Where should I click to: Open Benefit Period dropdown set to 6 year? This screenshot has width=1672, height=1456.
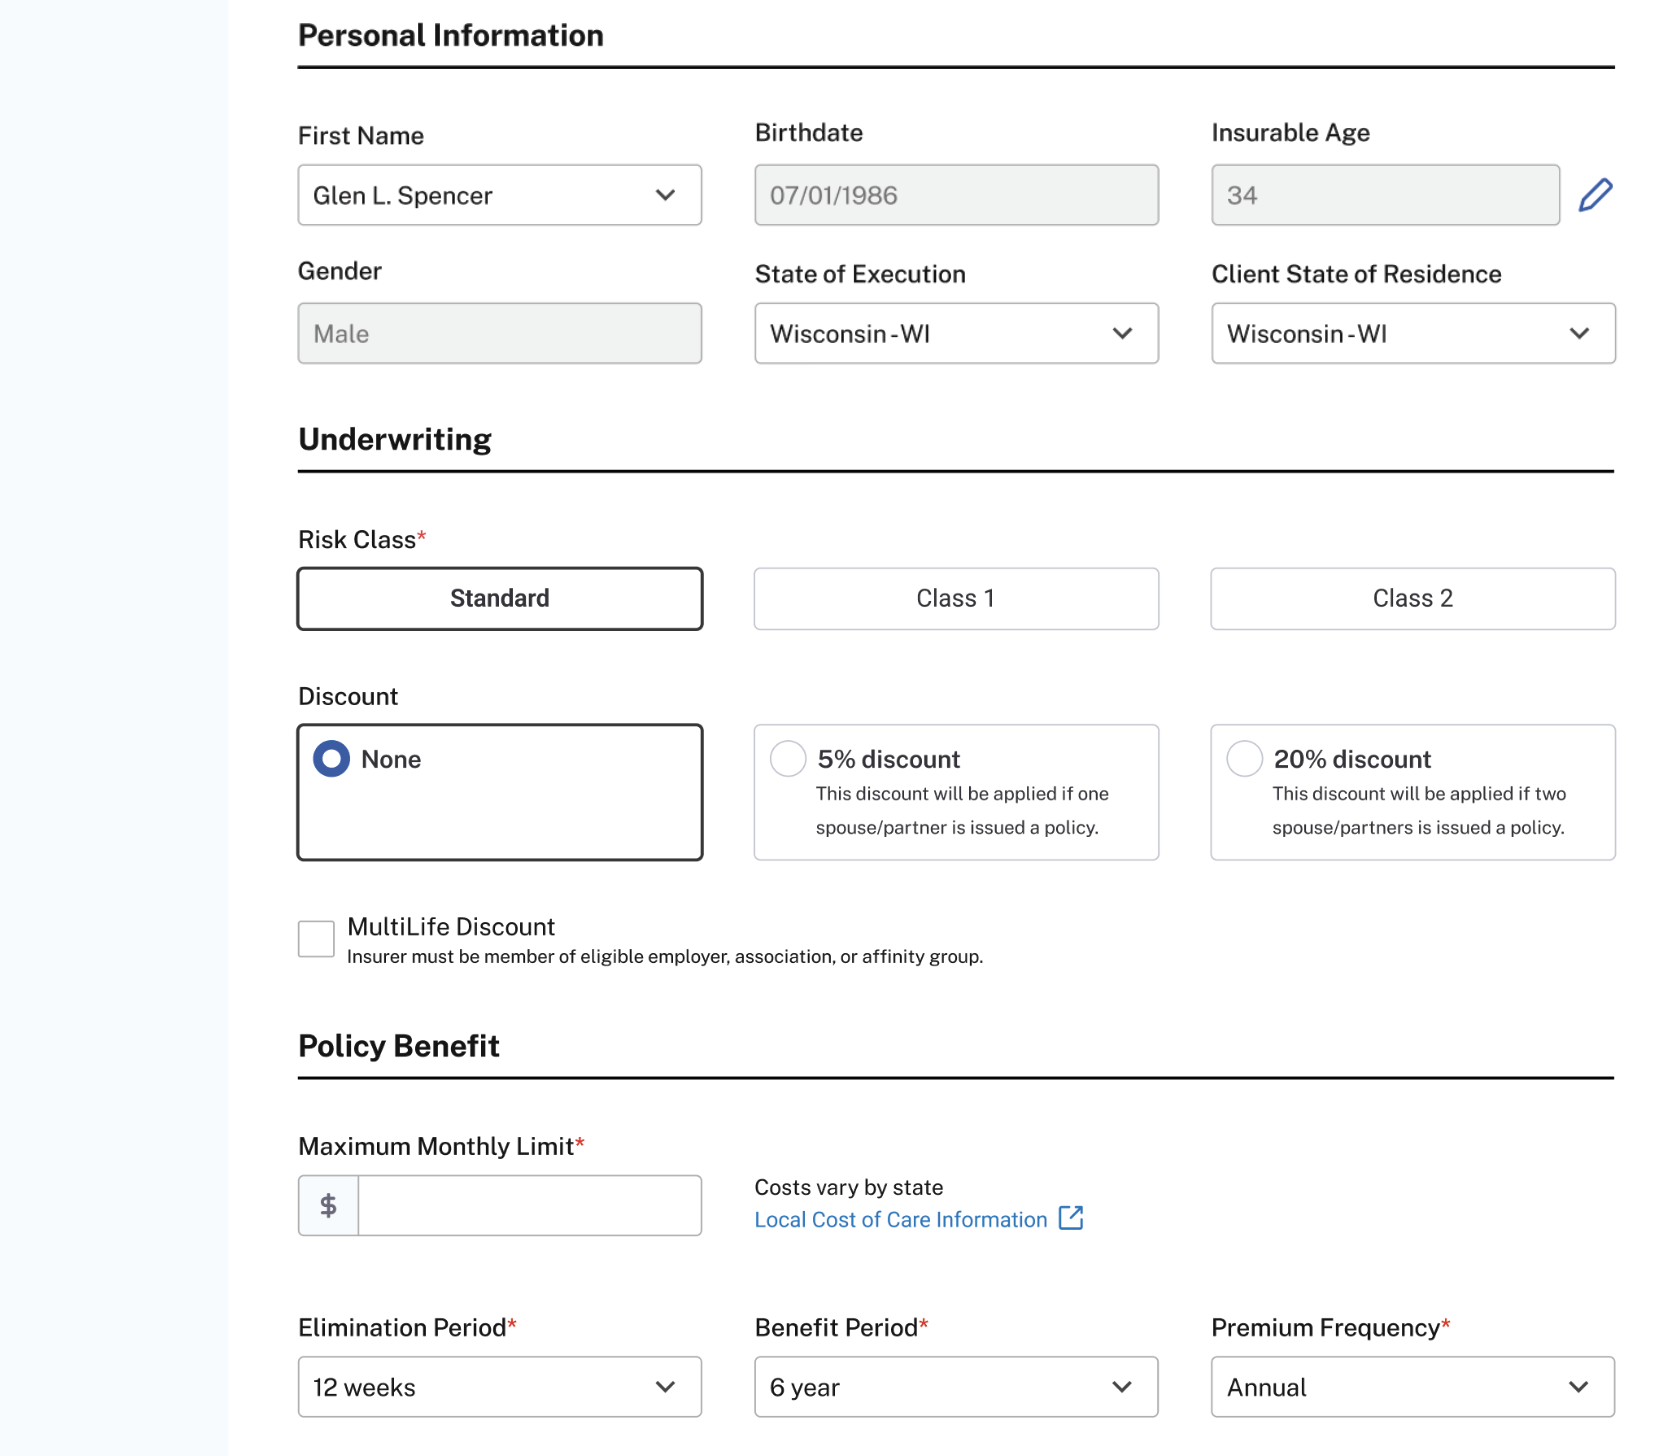point(956,1387)
